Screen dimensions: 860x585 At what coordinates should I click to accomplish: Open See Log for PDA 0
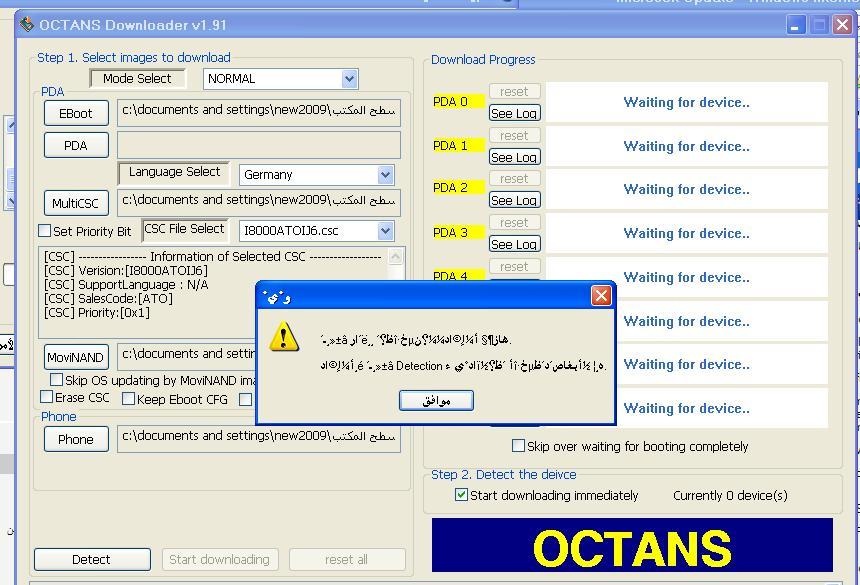point(514,113)
